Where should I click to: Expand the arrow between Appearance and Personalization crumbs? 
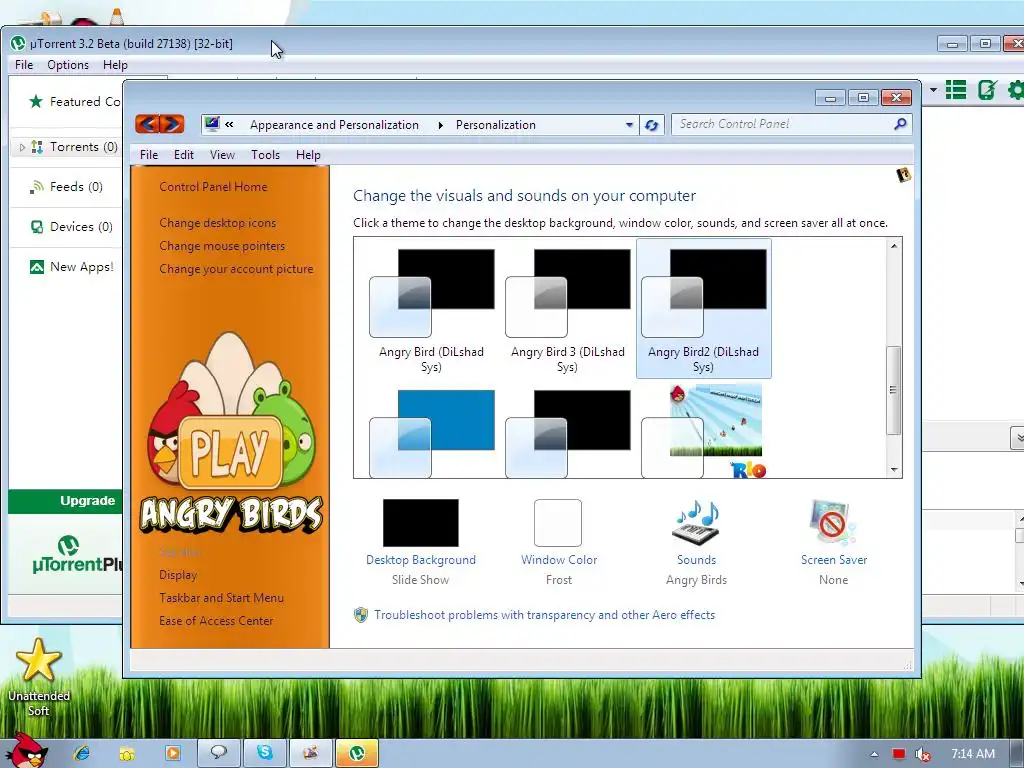(440, 125)
